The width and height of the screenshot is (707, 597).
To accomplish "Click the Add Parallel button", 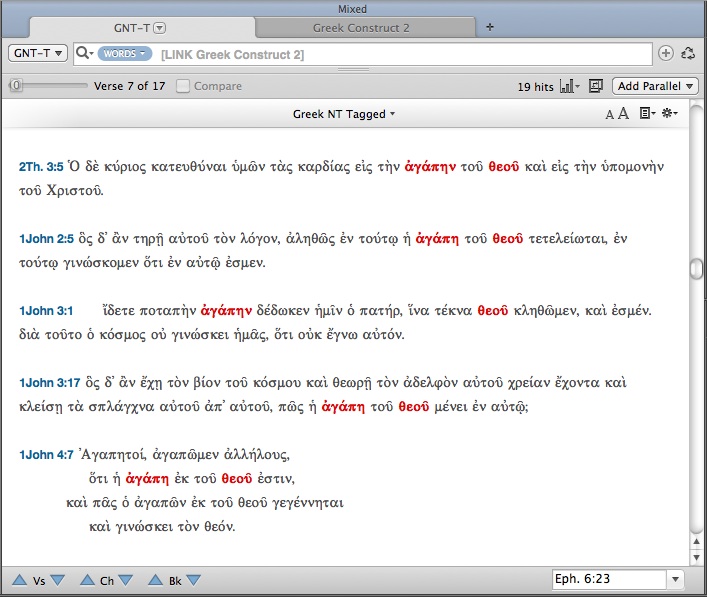I will click(655, 87).
